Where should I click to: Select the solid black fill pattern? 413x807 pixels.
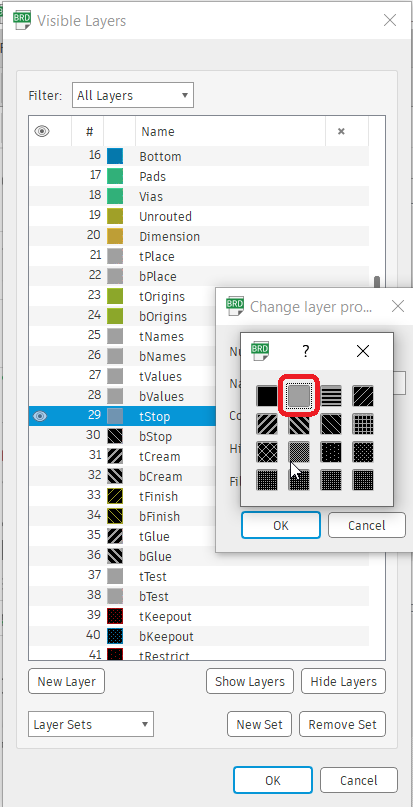click(x=267, y=396)
